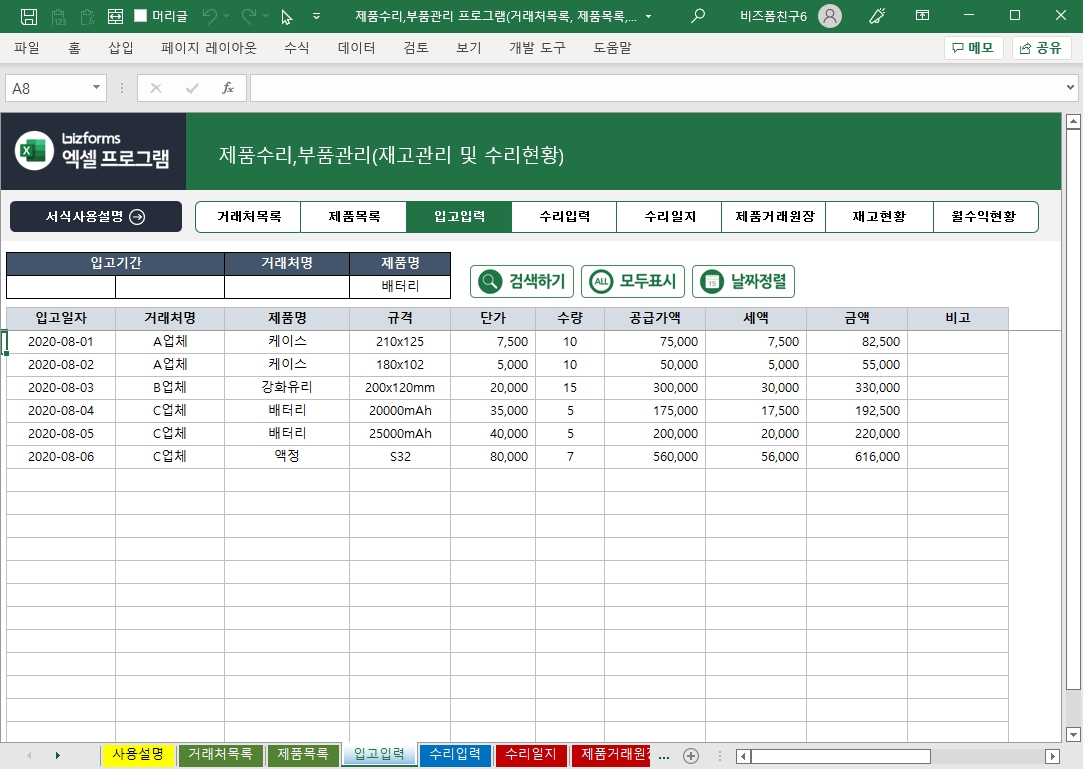The height and width of the screenshot is (769, 1083).
Task: Toggle the 머리글 checkbox
Action: point(140,16)
